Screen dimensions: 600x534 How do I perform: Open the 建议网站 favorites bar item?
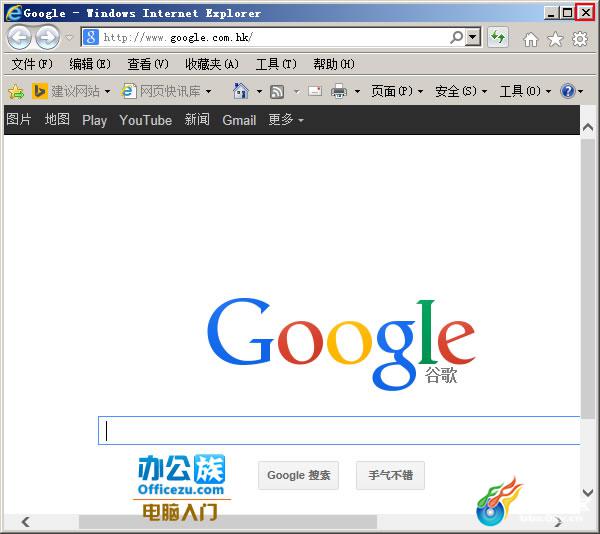point(66,91)
